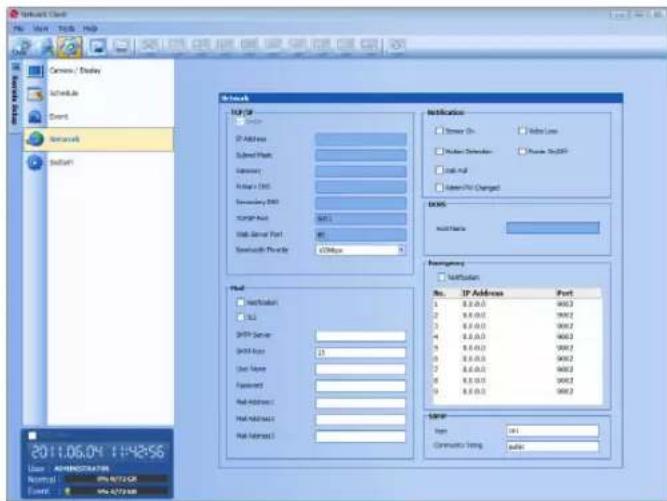
Task: Select emergency table row number 9
Action: (517, 391)
